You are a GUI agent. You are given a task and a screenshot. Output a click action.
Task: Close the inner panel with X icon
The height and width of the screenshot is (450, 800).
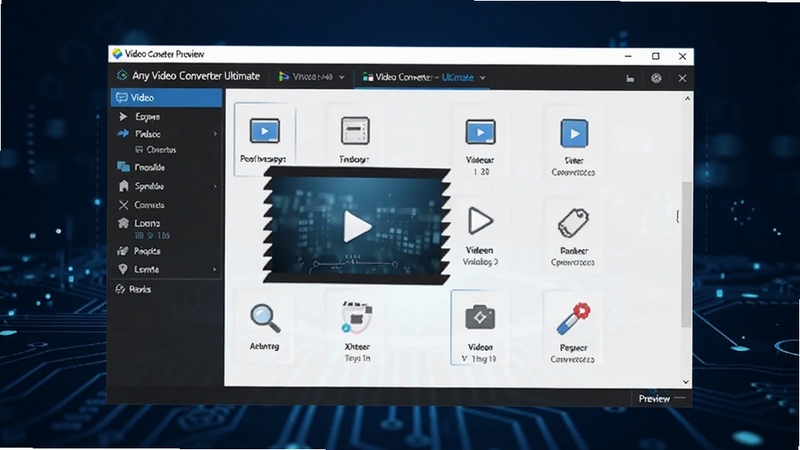point(683,78)
